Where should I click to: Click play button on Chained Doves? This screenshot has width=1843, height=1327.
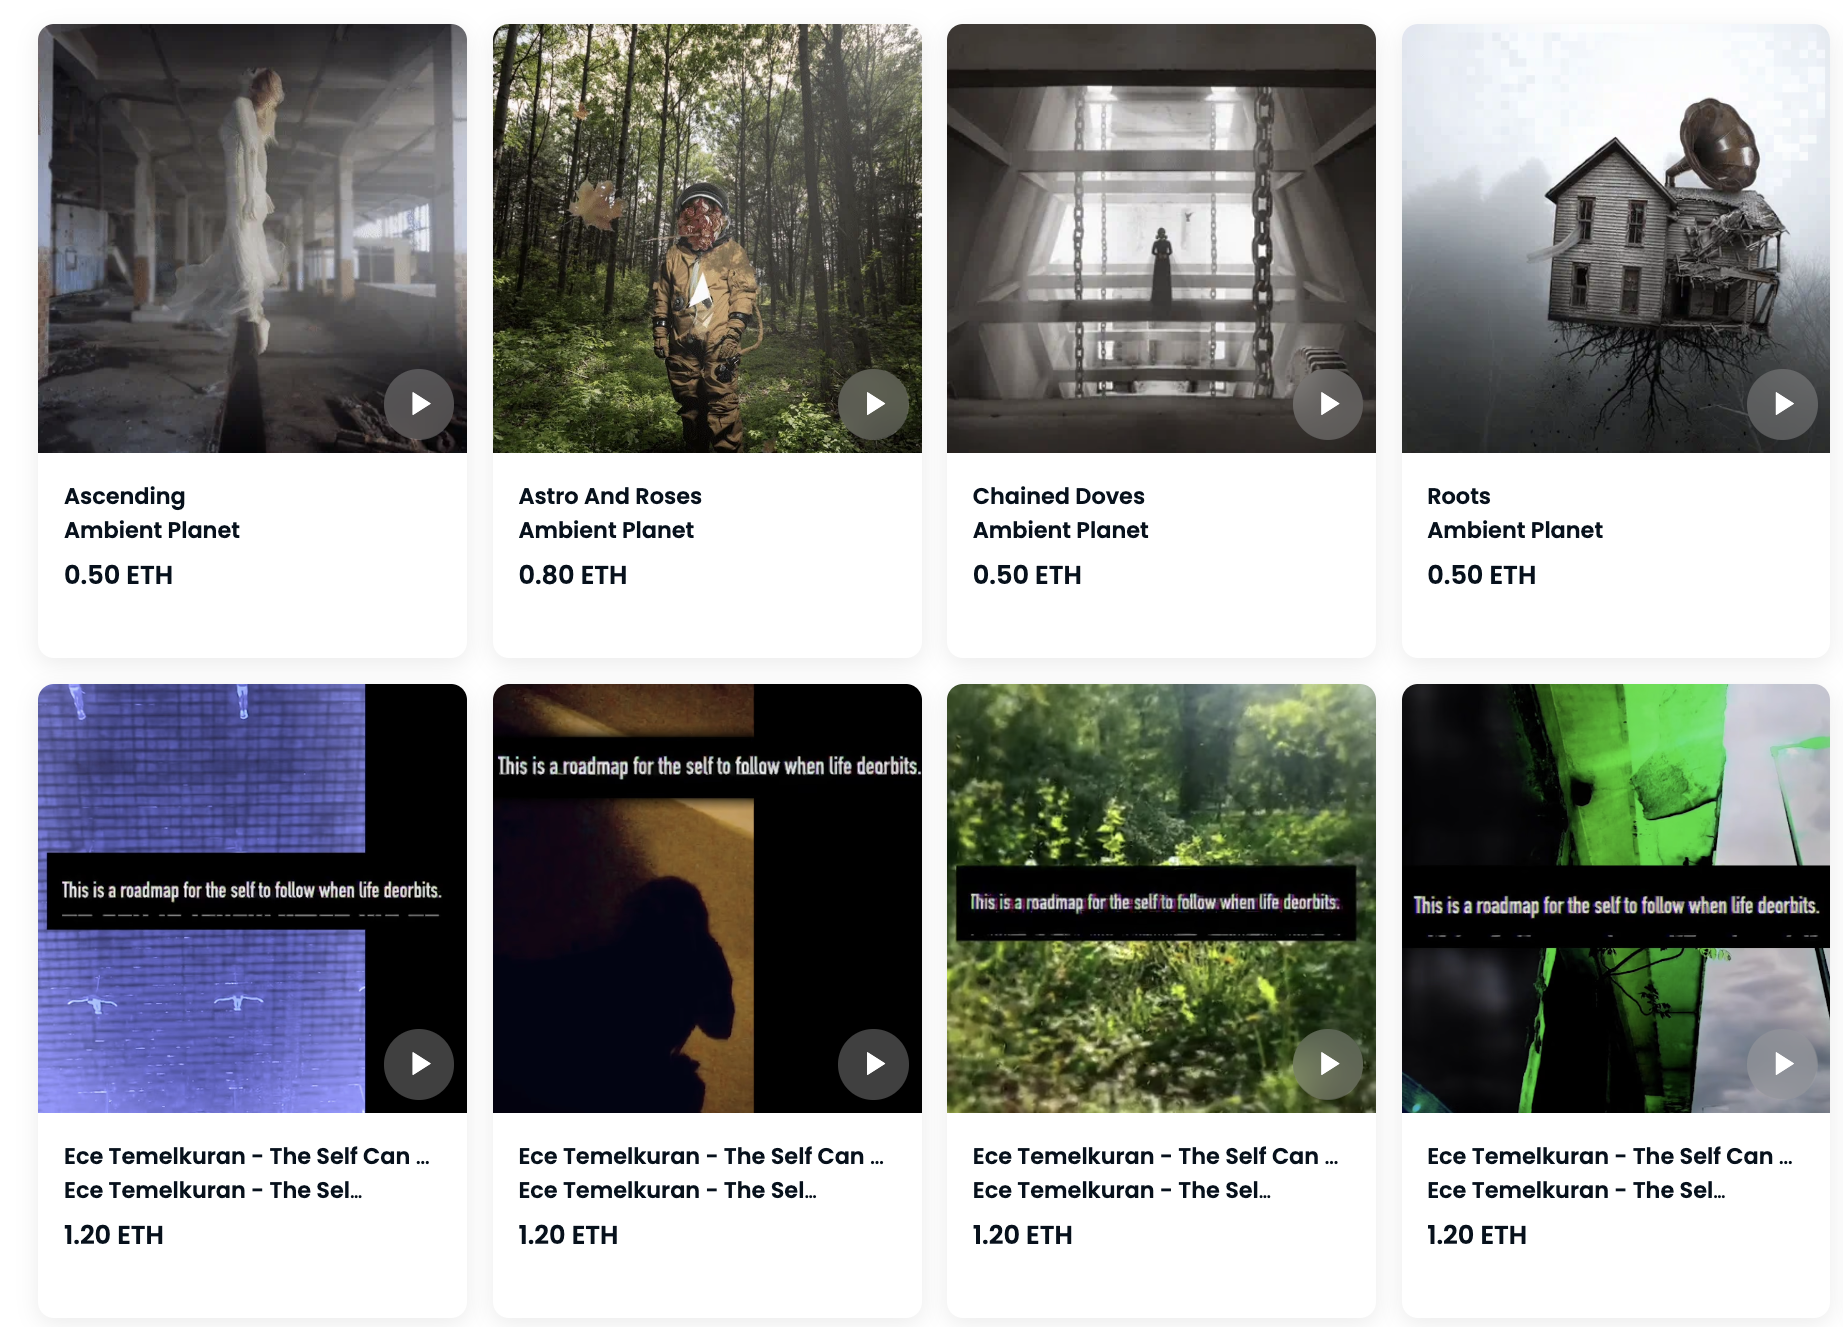click(x=1328, y=404)
